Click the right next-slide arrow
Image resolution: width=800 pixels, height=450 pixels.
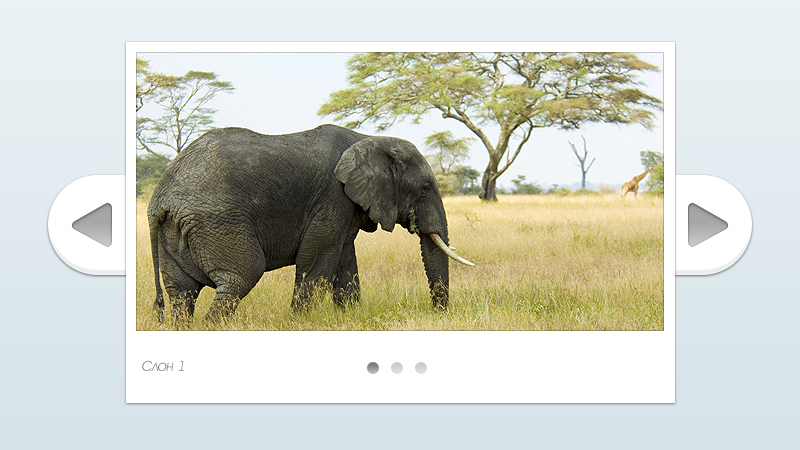707,225
